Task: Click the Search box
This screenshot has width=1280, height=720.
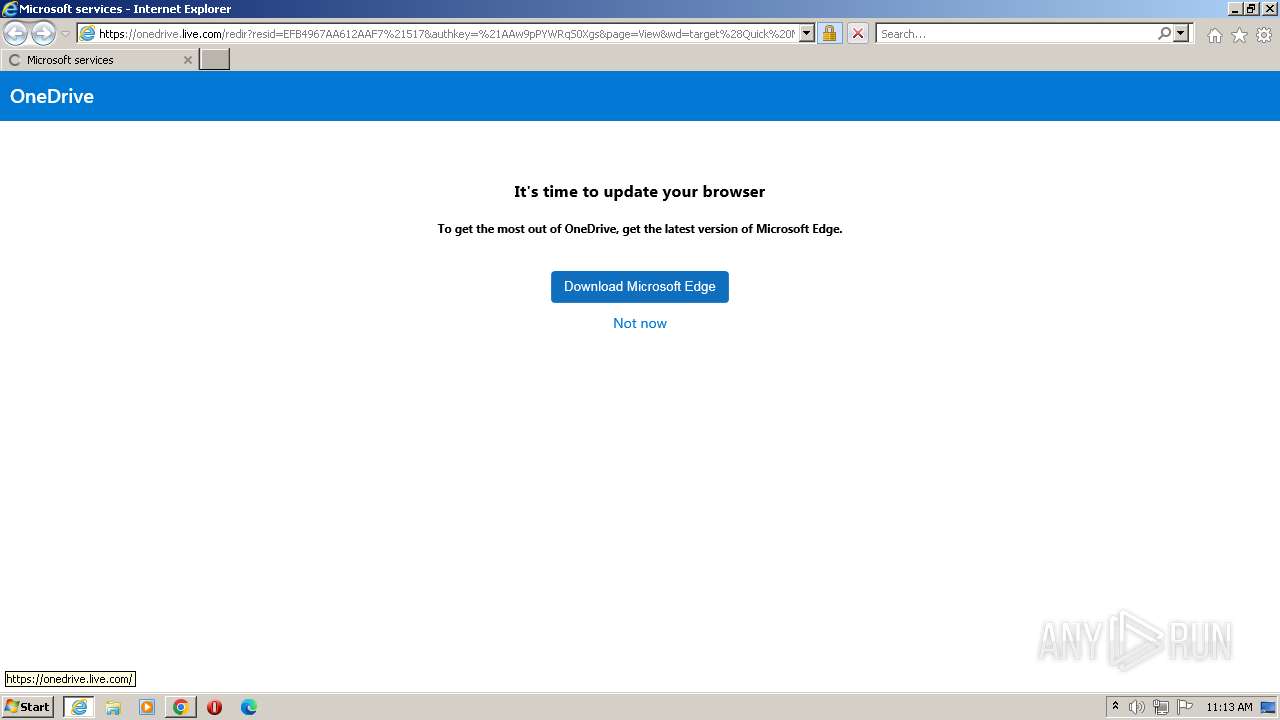Action: click(x=1016, y=34)
